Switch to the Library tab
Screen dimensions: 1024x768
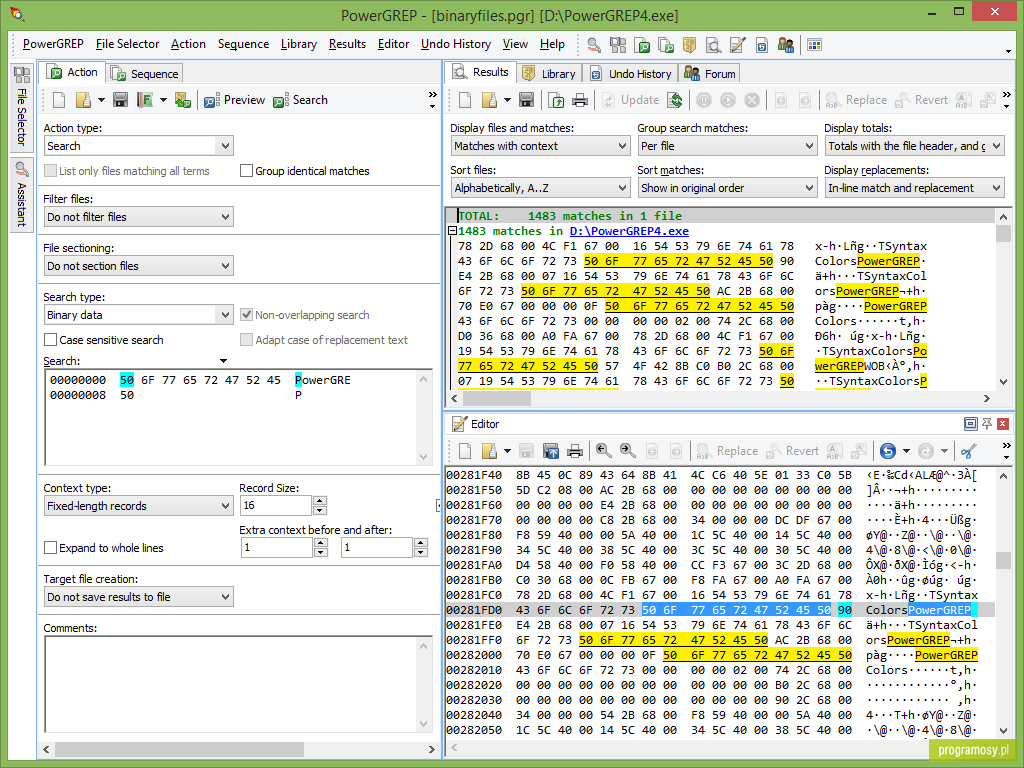(x=549, y=74)
